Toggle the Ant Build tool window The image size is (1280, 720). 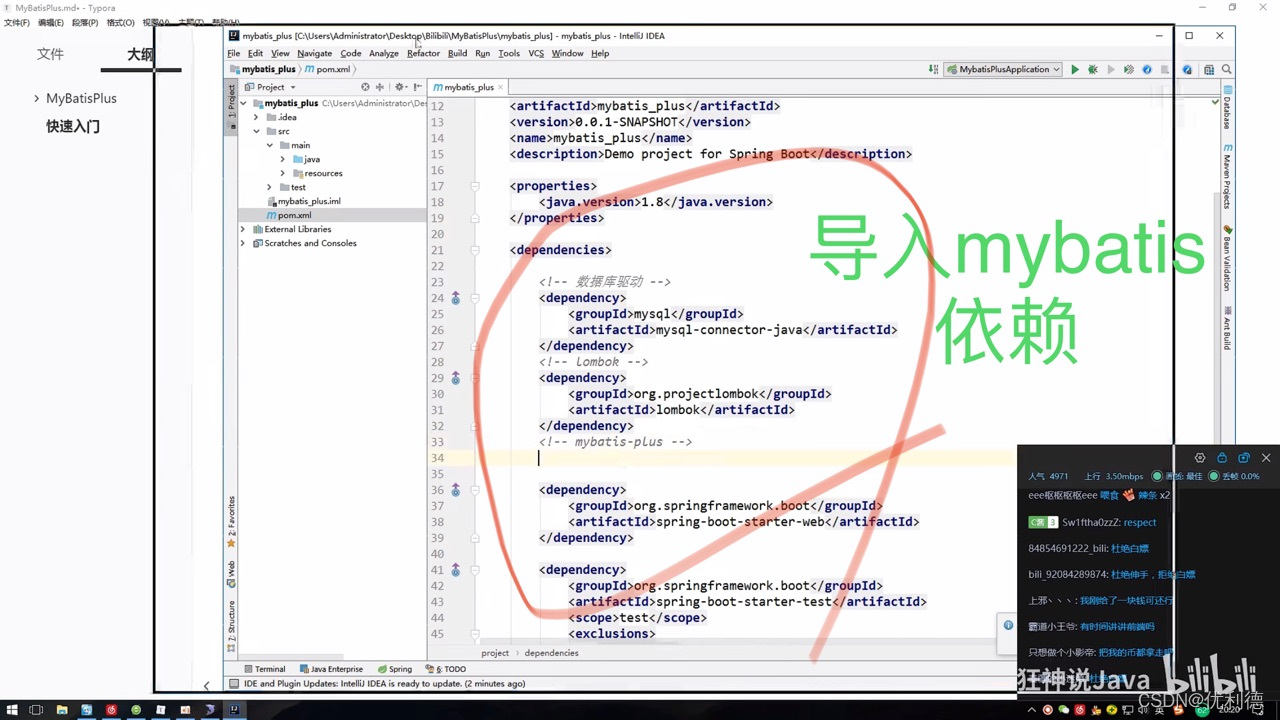click(x=1227, y=328)
